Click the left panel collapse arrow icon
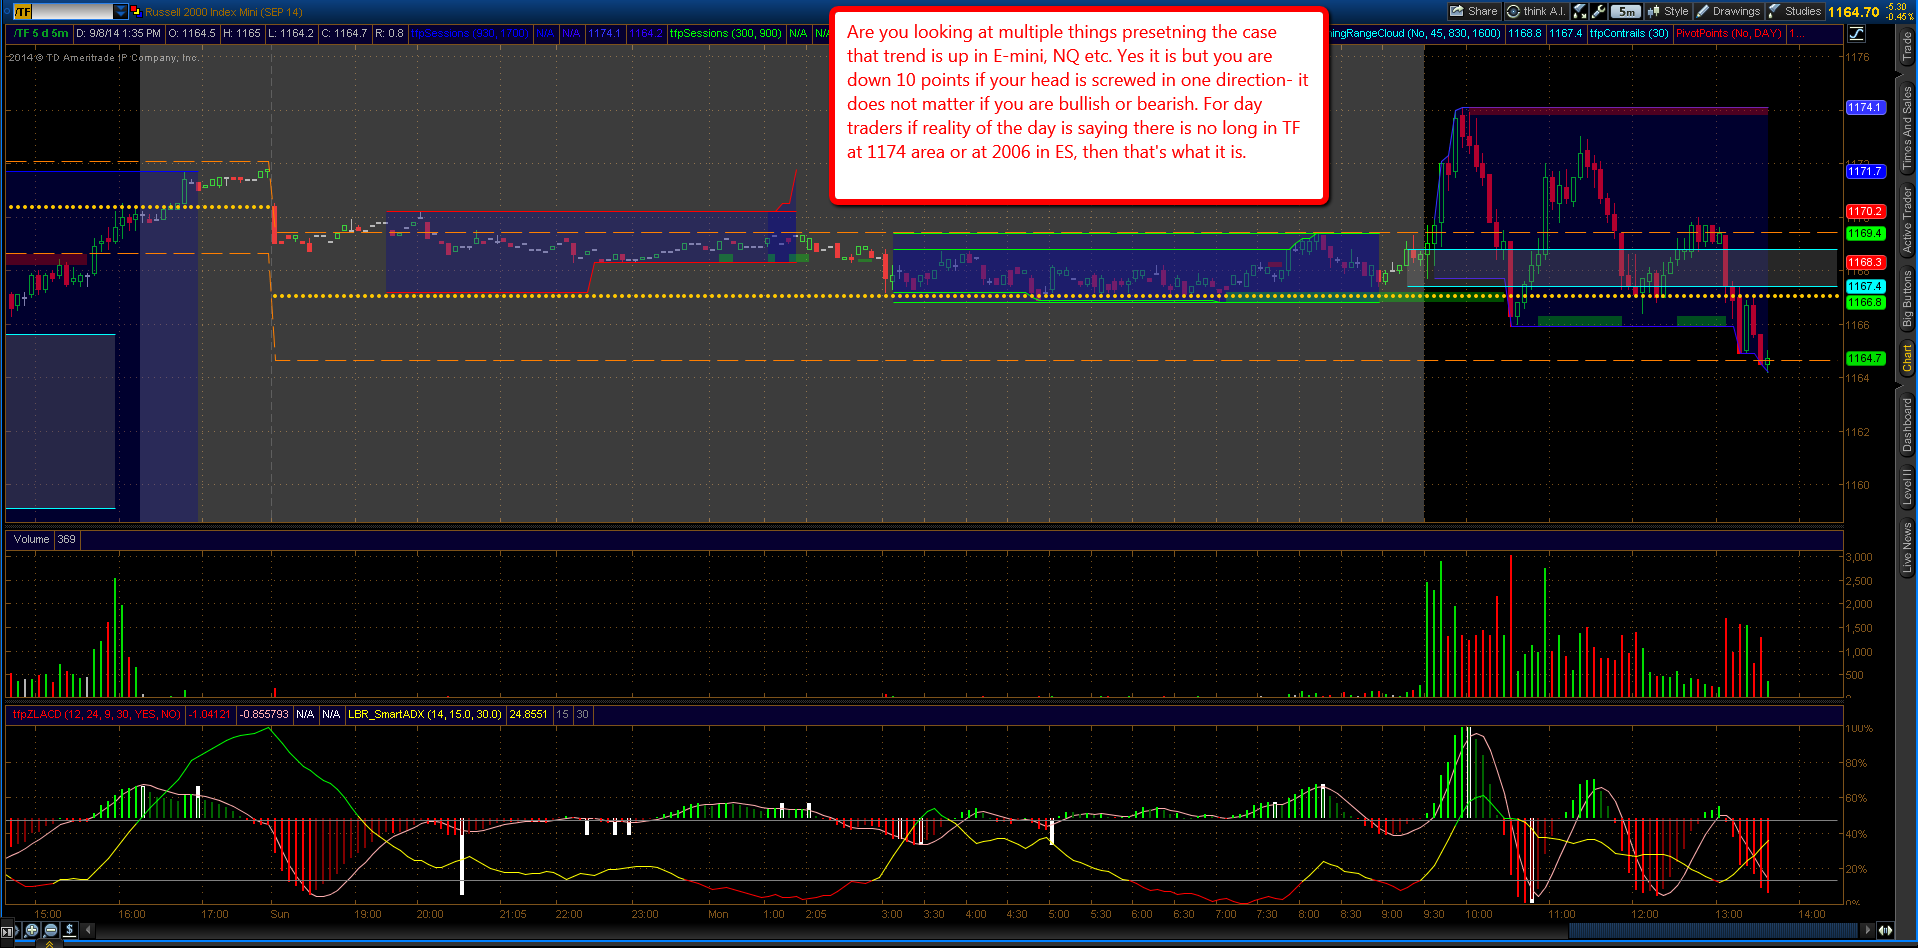This screenshot has width=1918, height=948. point(8,931)
